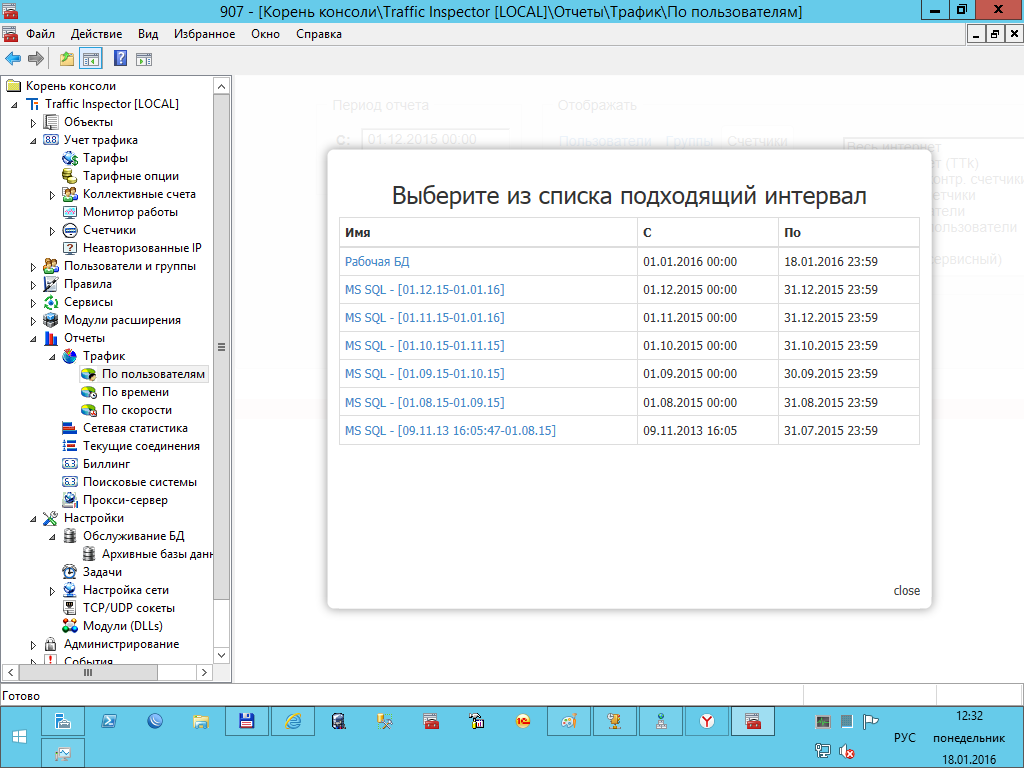Click the РУС language indicator

click(x=904, y=737)
